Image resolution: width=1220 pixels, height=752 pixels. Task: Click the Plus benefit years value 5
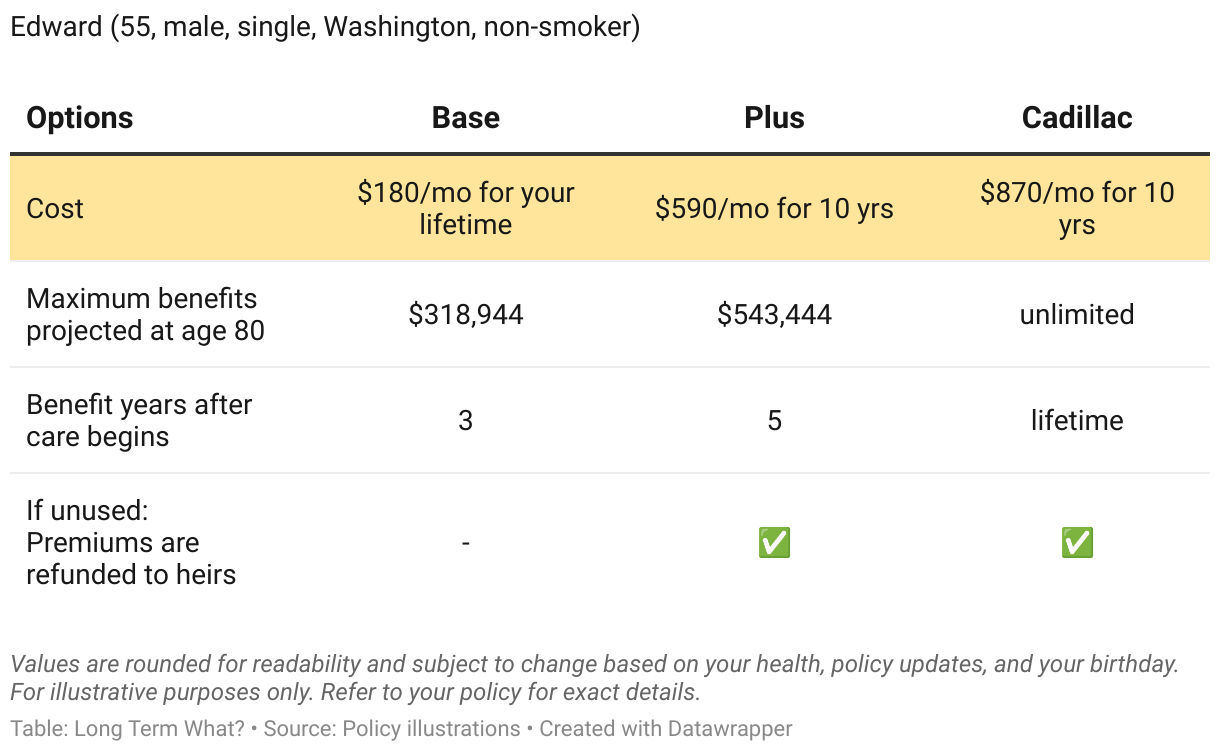click(x=774, y=421)
